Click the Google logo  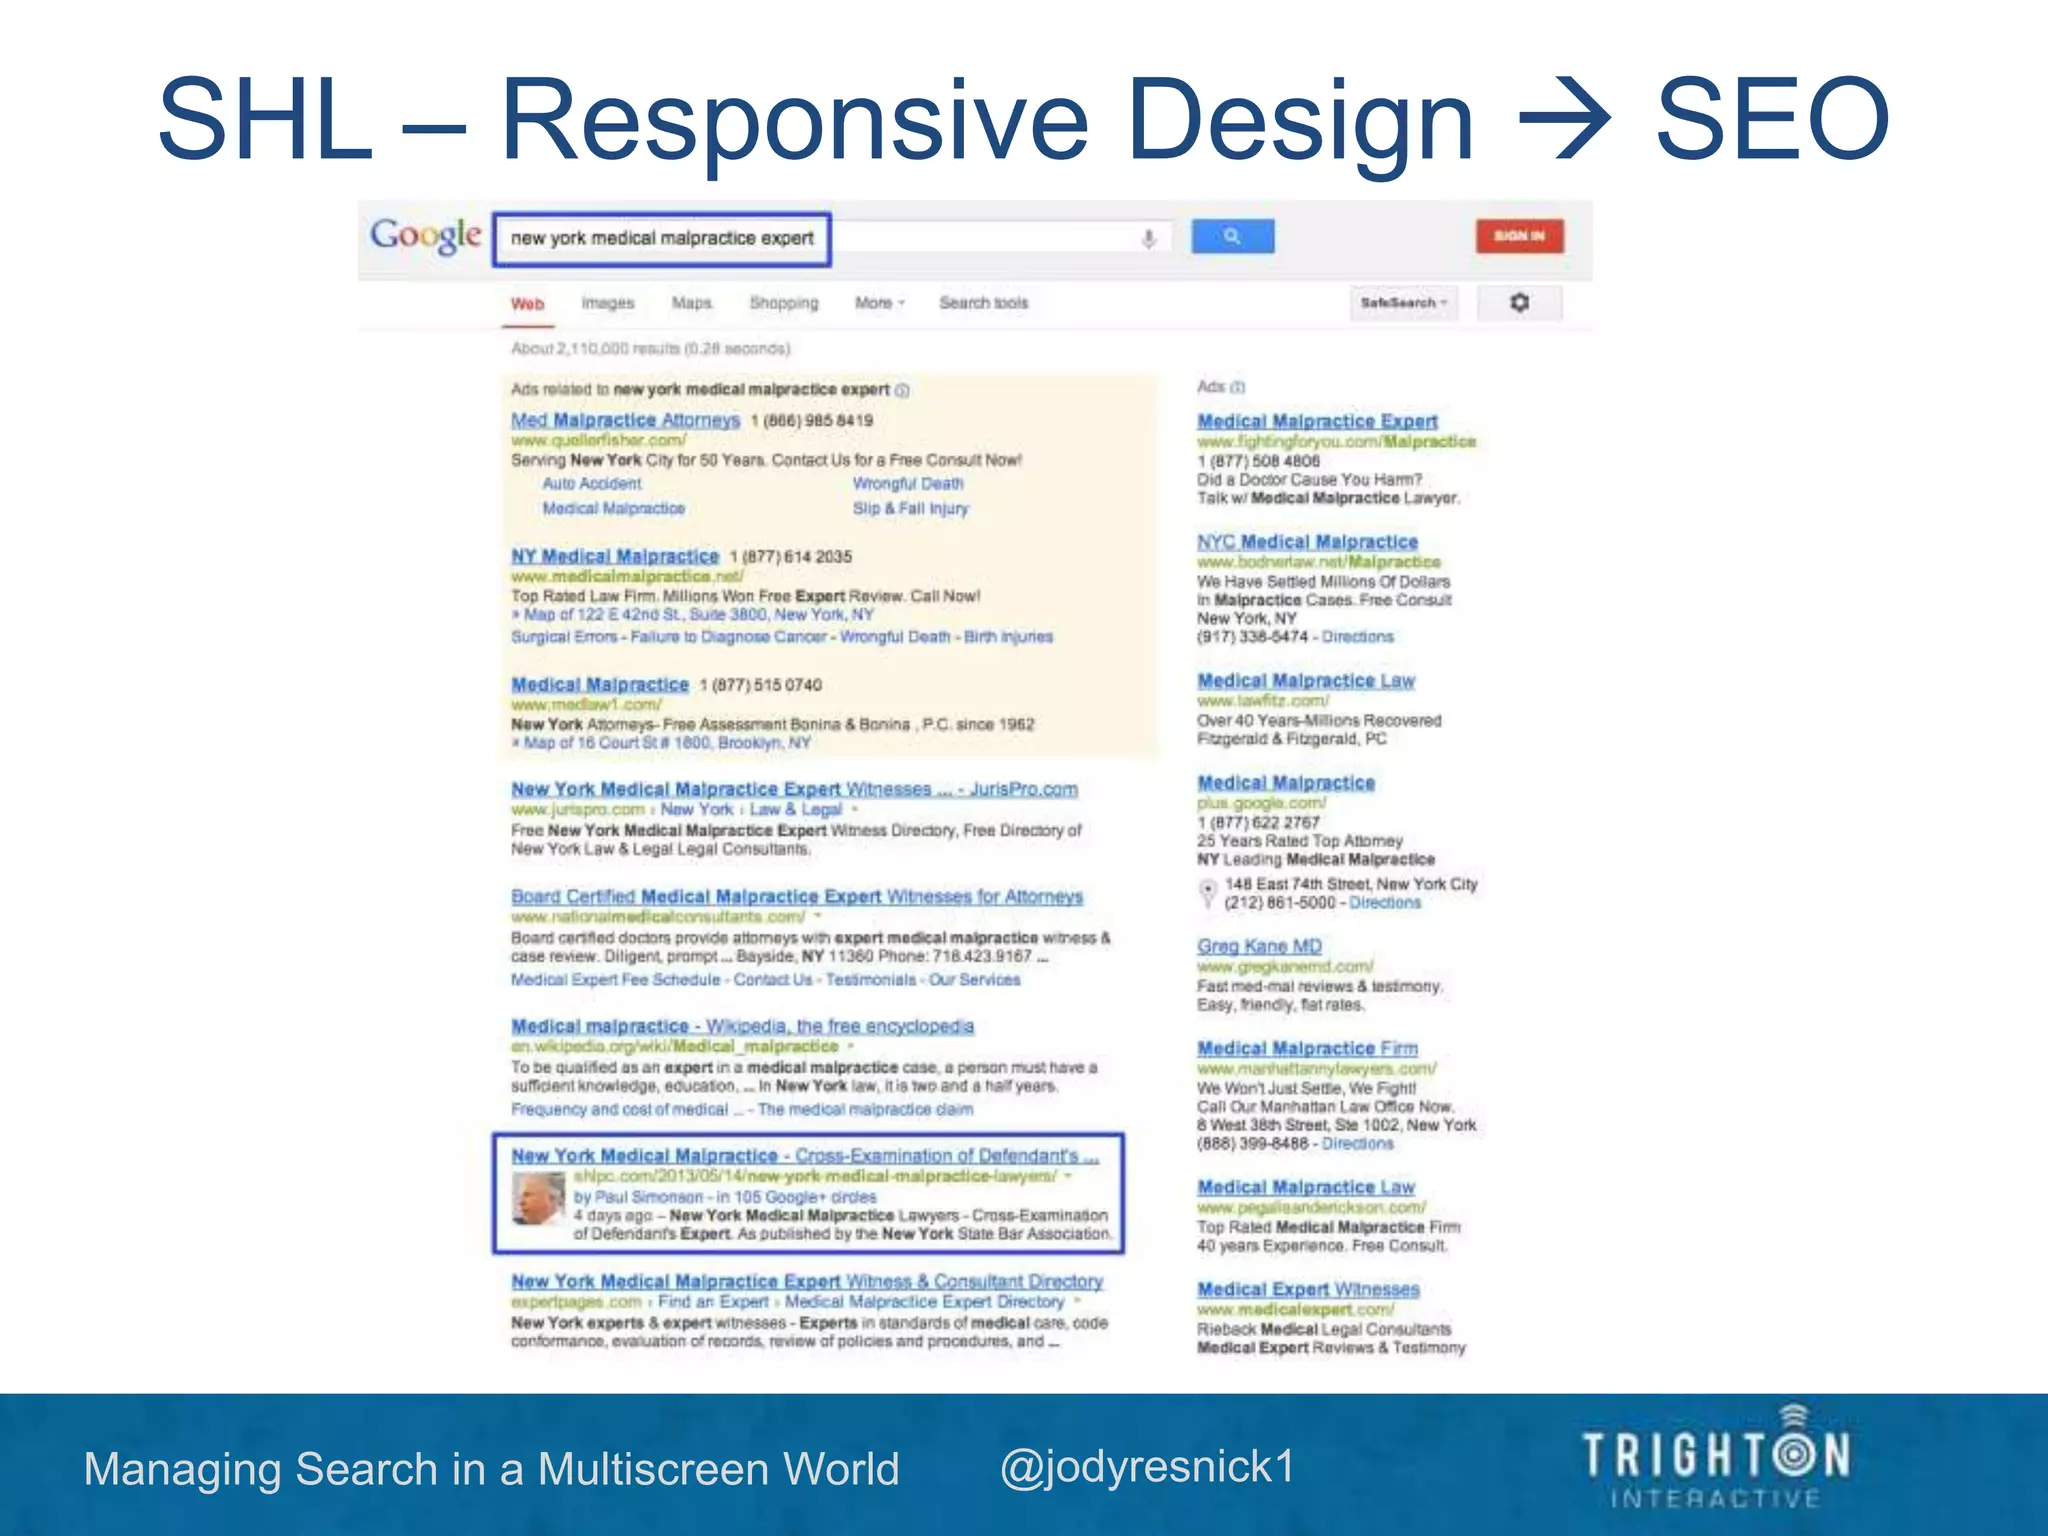pos(426,236)
